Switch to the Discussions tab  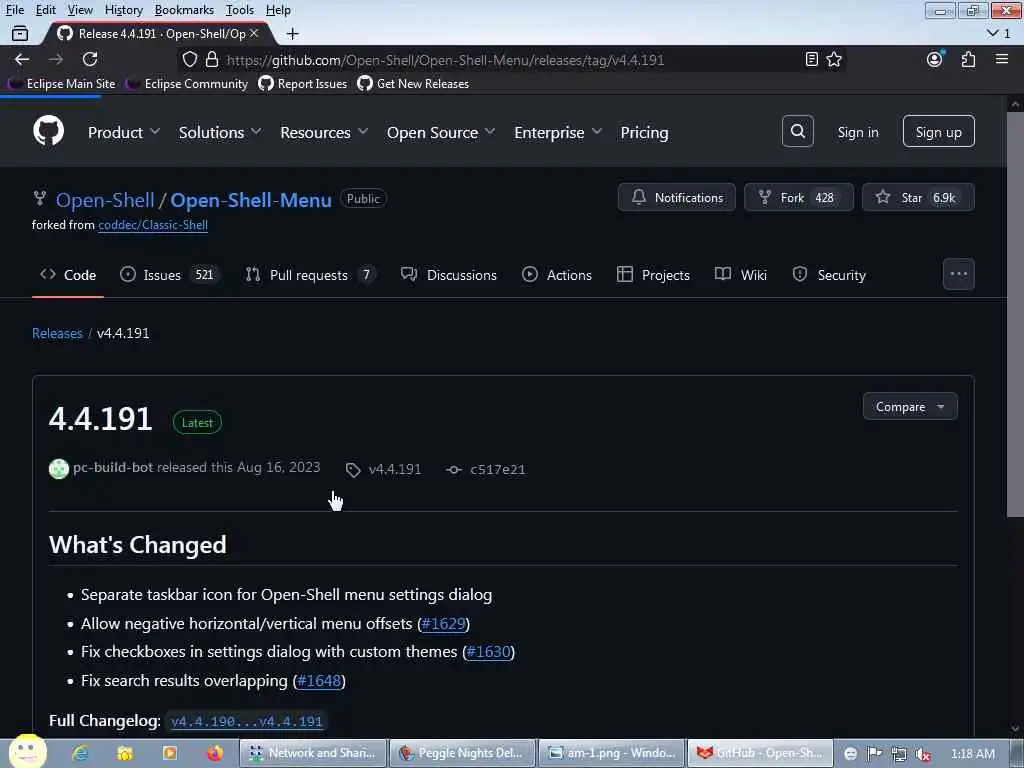click(x=449, y=275)
